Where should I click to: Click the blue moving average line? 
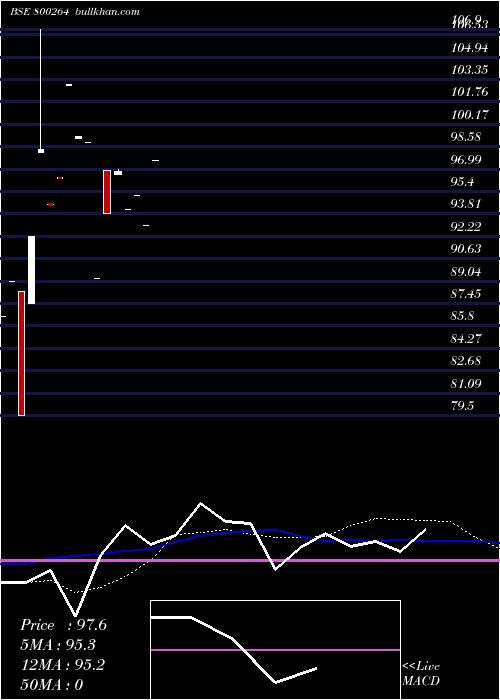coord(250,546)
